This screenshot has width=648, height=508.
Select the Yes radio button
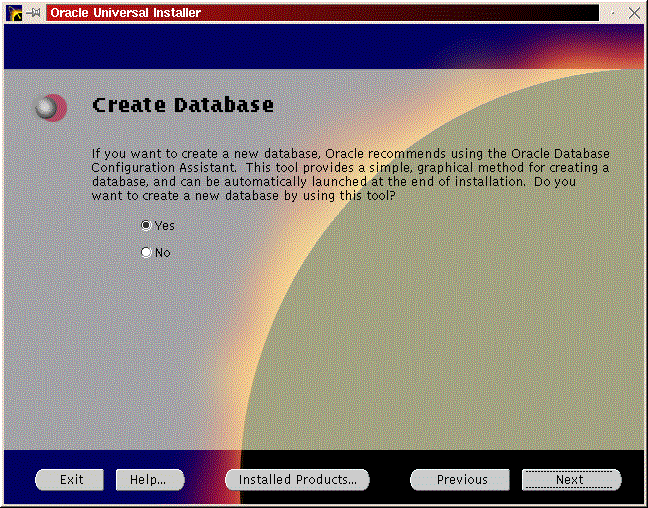[146, 226]
